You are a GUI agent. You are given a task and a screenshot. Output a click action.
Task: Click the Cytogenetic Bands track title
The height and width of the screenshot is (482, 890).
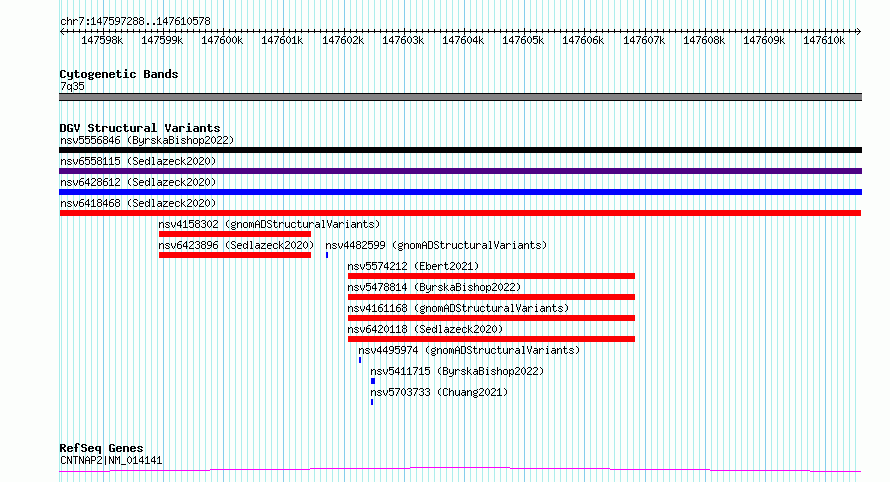coord(119,74)
